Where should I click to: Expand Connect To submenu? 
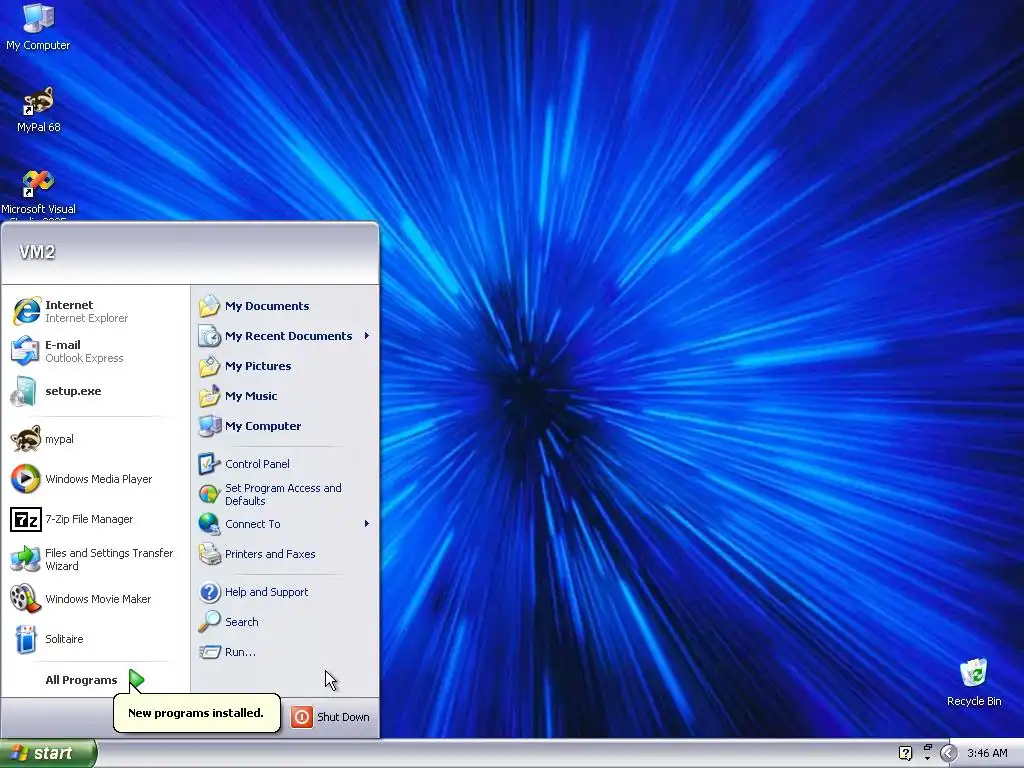pyautogui.click(x=285, y=524)
